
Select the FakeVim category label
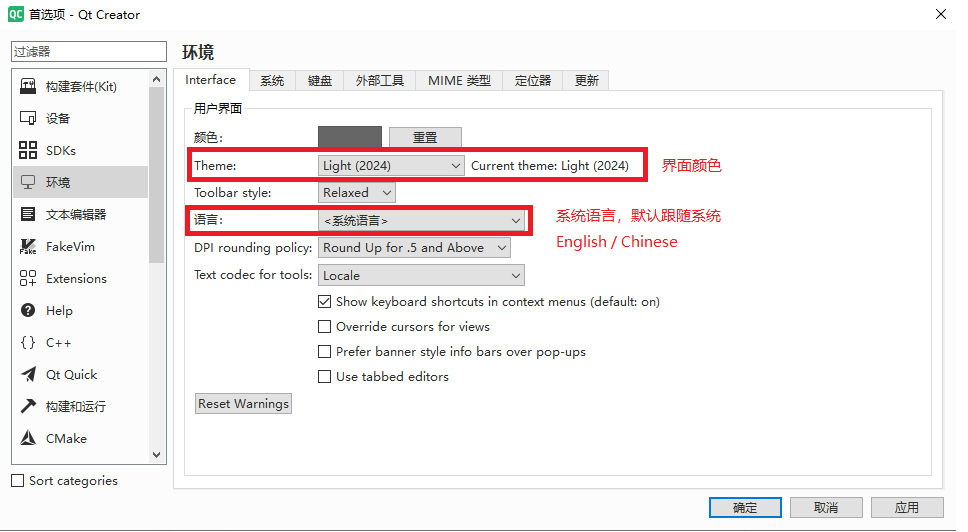(x=70, y=246)
